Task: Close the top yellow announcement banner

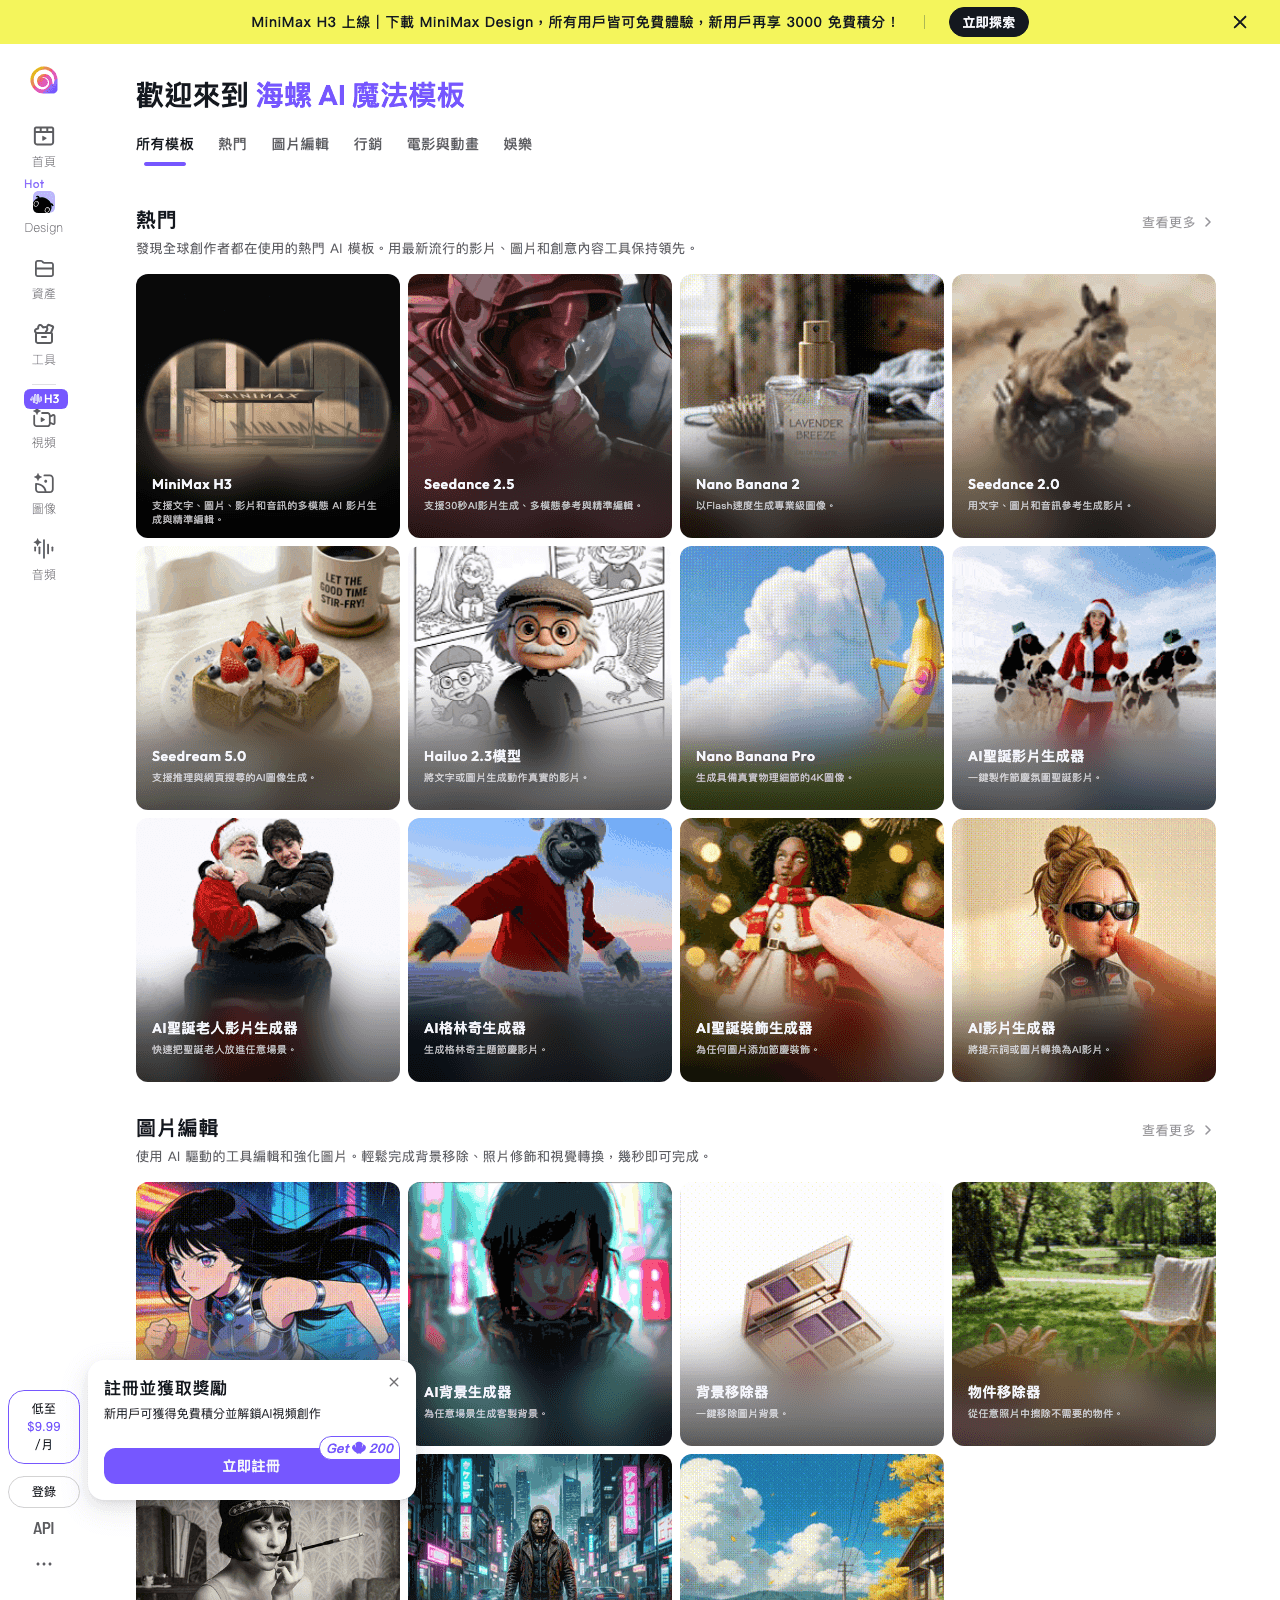Action: pos(1240,22)
